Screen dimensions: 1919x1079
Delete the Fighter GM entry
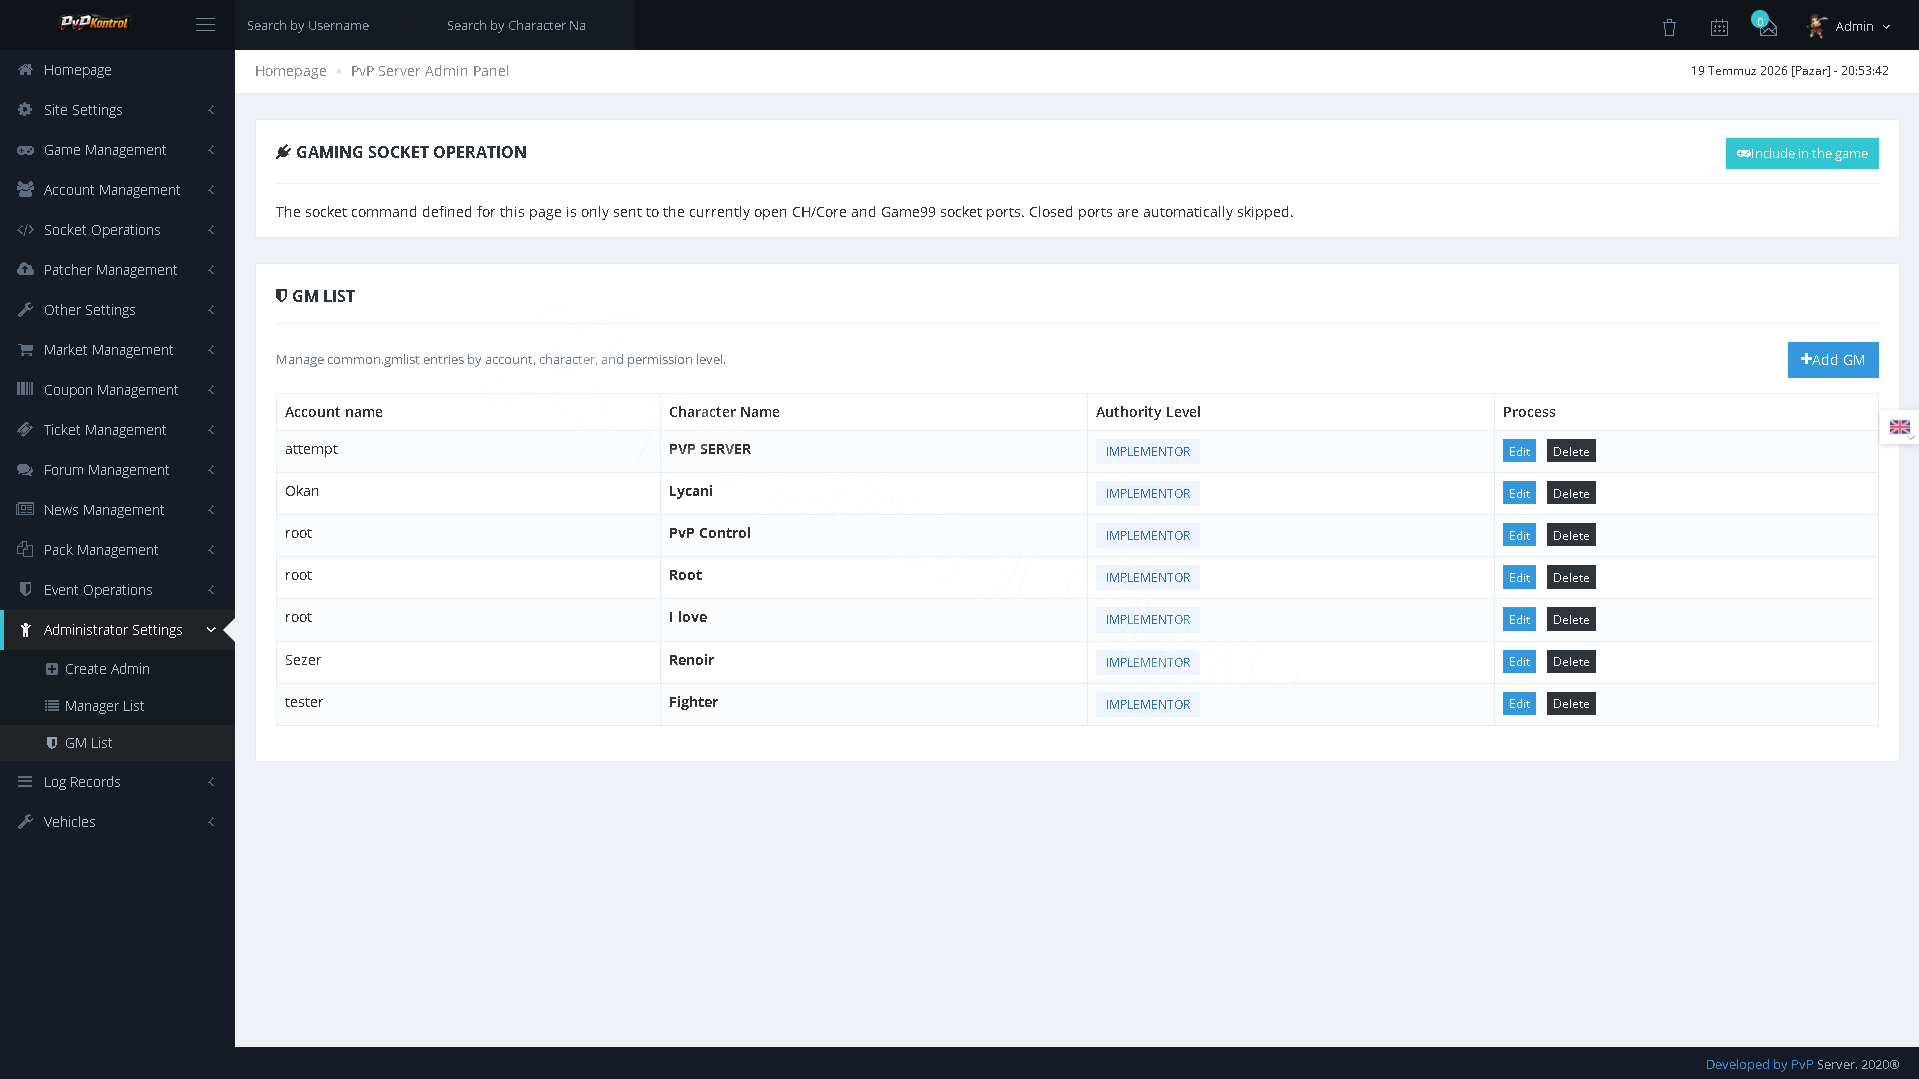tap(1571, 704)
